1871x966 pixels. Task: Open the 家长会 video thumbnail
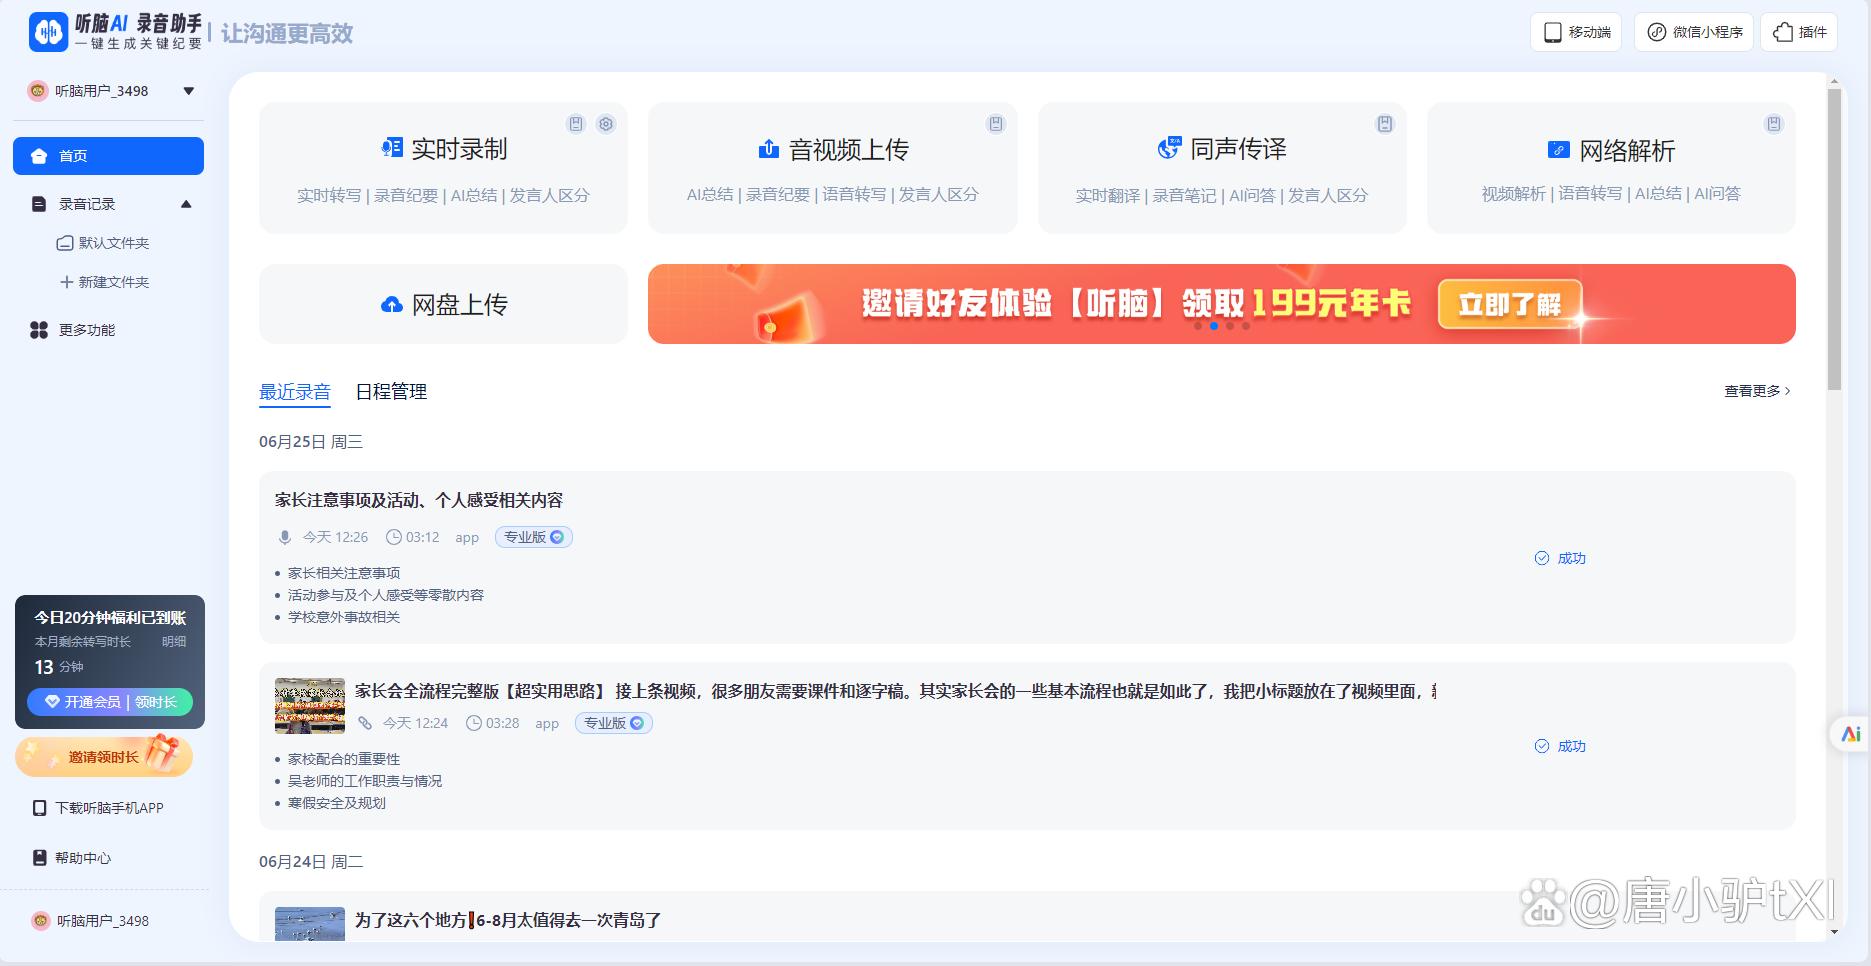pyautogui.click(x=308, y=705)
